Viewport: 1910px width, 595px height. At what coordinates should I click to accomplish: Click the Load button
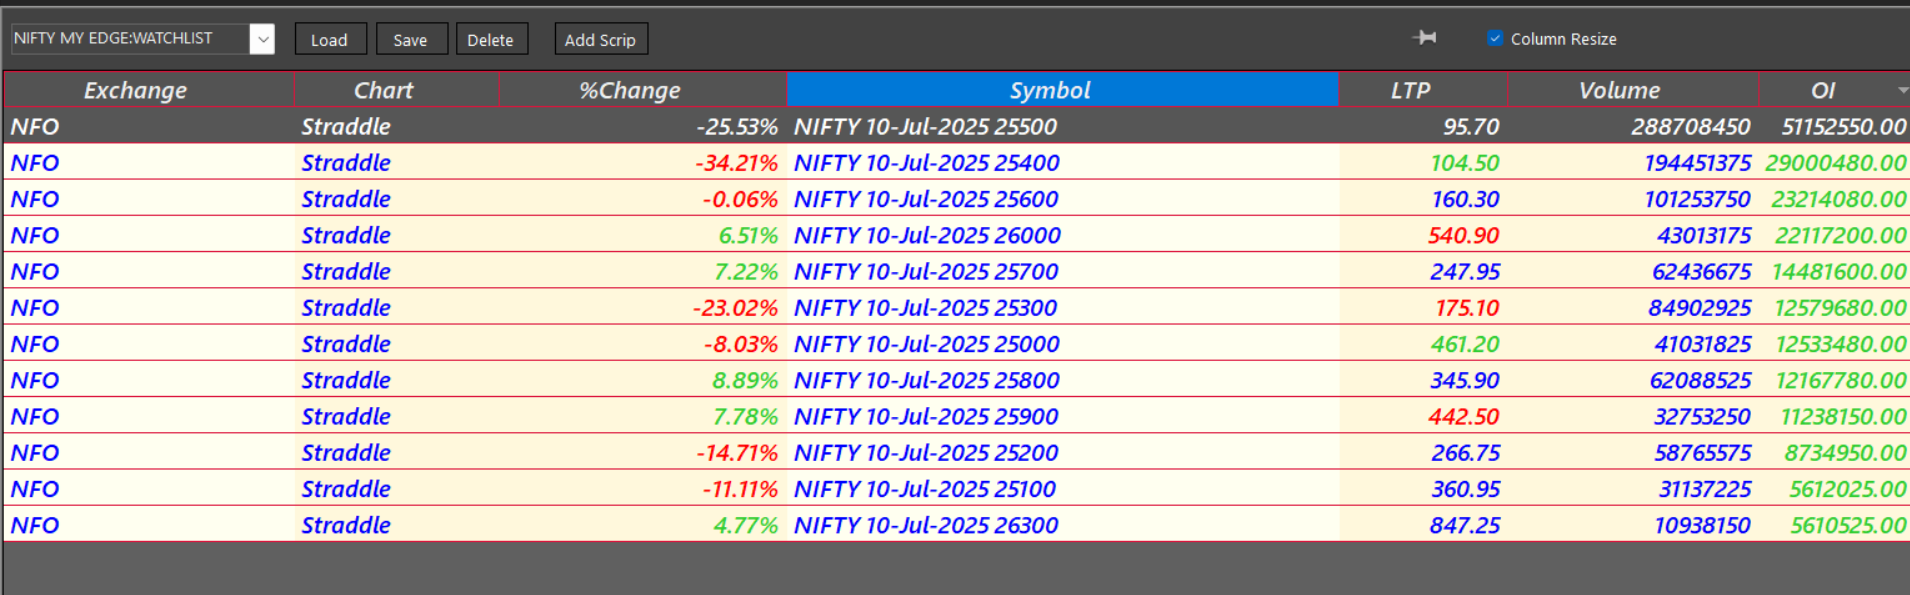pos(330,39)
